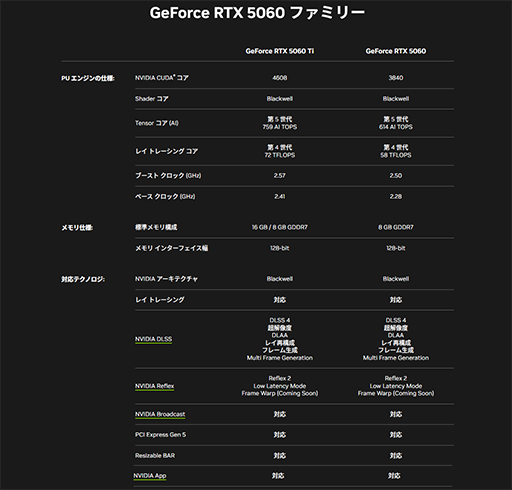Viewport: 512px width, 490px height.
Task: Click the 16 GB / 8 GB GDDR7 value
Action: [280, 227]
